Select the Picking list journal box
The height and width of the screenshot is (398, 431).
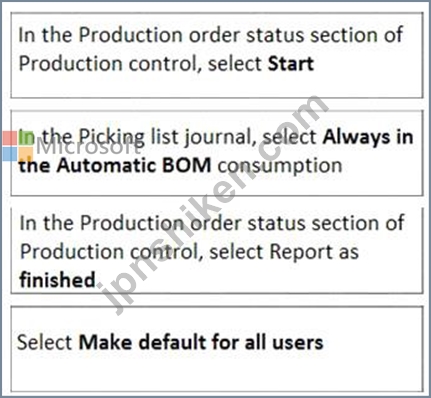point(217,153)
